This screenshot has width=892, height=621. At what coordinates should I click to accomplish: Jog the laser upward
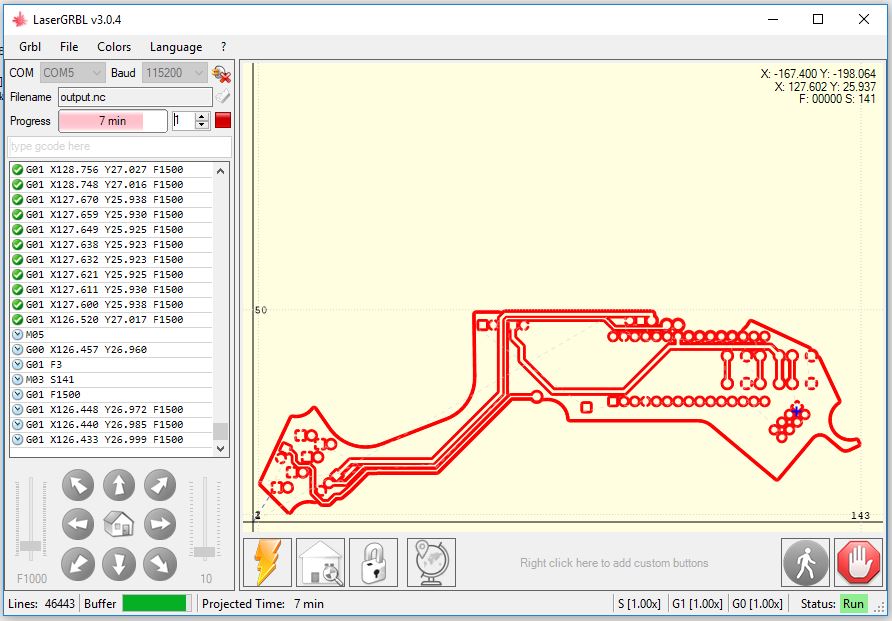pos(119,485)
